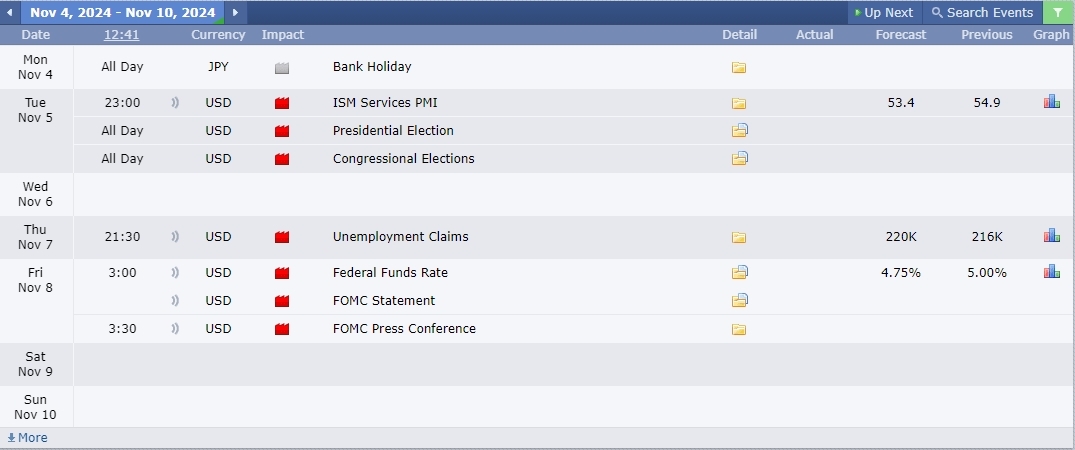Image resolution: width=1075 pixels, height=450 pixels.
Task: Go to previous week arrow
Action: 9,12
